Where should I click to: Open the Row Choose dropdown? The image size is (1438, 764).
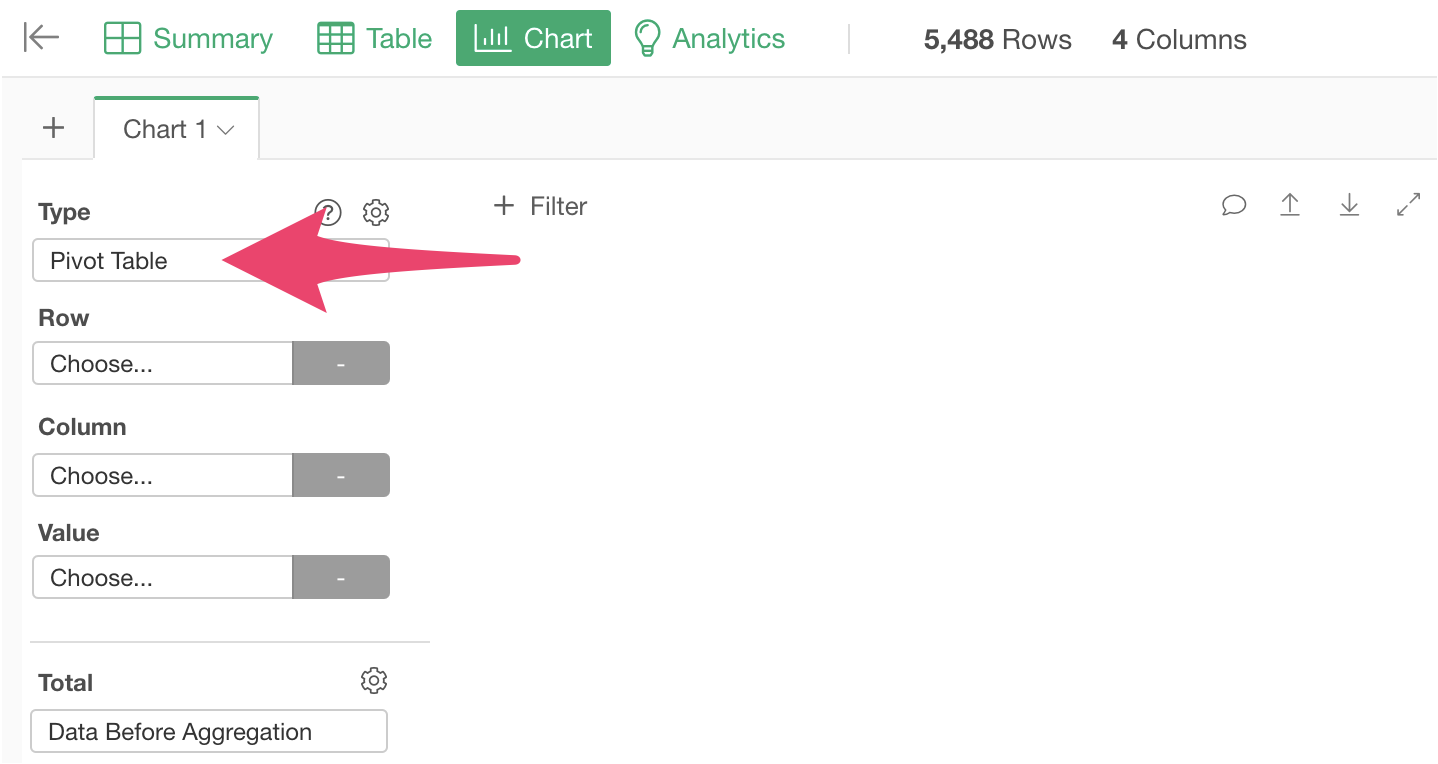click(162, 364)
